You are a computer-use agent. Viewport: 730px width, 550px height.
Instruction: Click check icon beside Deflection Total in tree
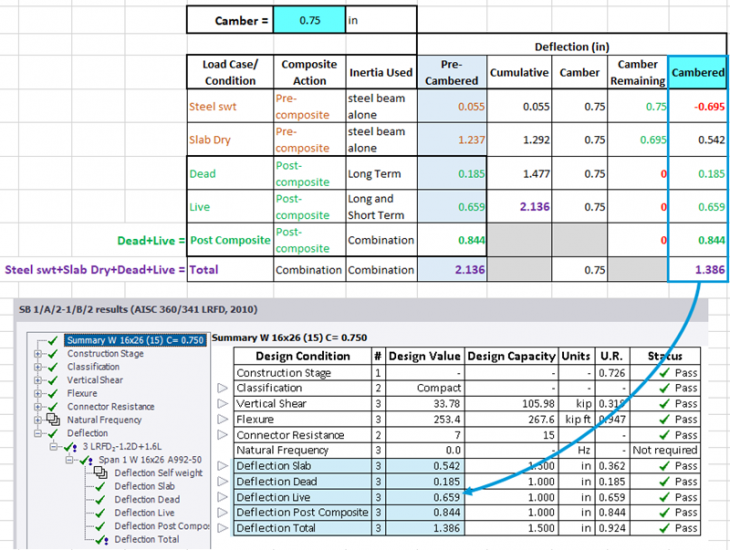pyautogui.click(x=101, y=539)
